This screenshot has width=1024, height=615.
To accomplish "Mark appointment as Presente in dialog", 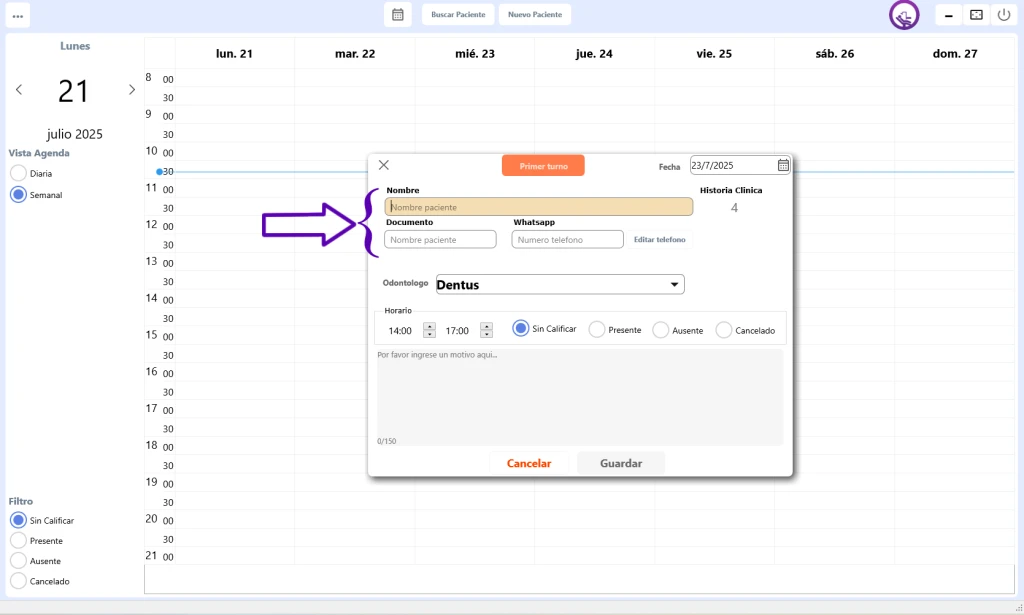I will 597,330.
